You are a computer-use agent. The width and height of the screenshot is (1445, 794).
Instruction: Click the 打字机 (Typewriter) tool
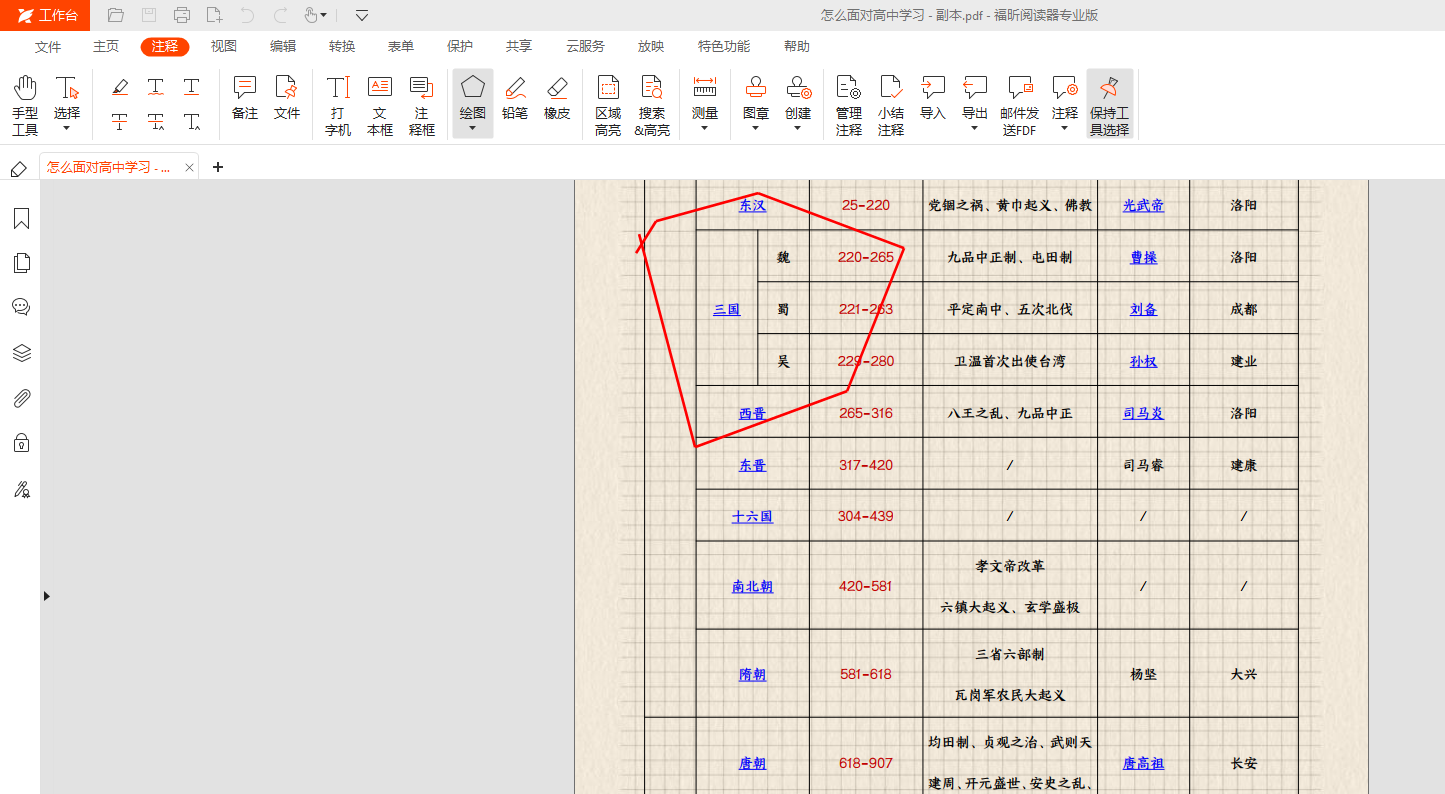338,104
